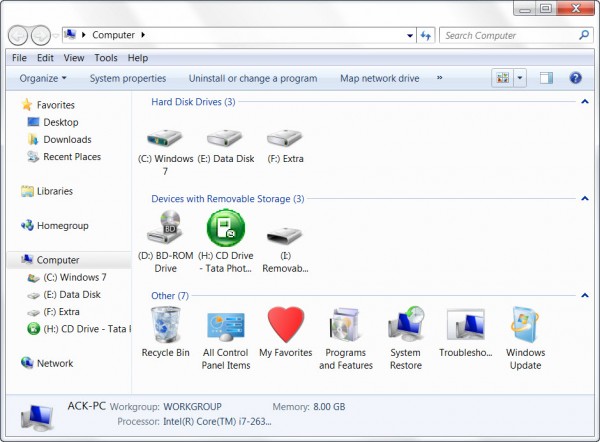Image resolution: width=600 pixels, height=442 pixels.
Task: Click Uninstall or change a program
Action: point(253,78)
